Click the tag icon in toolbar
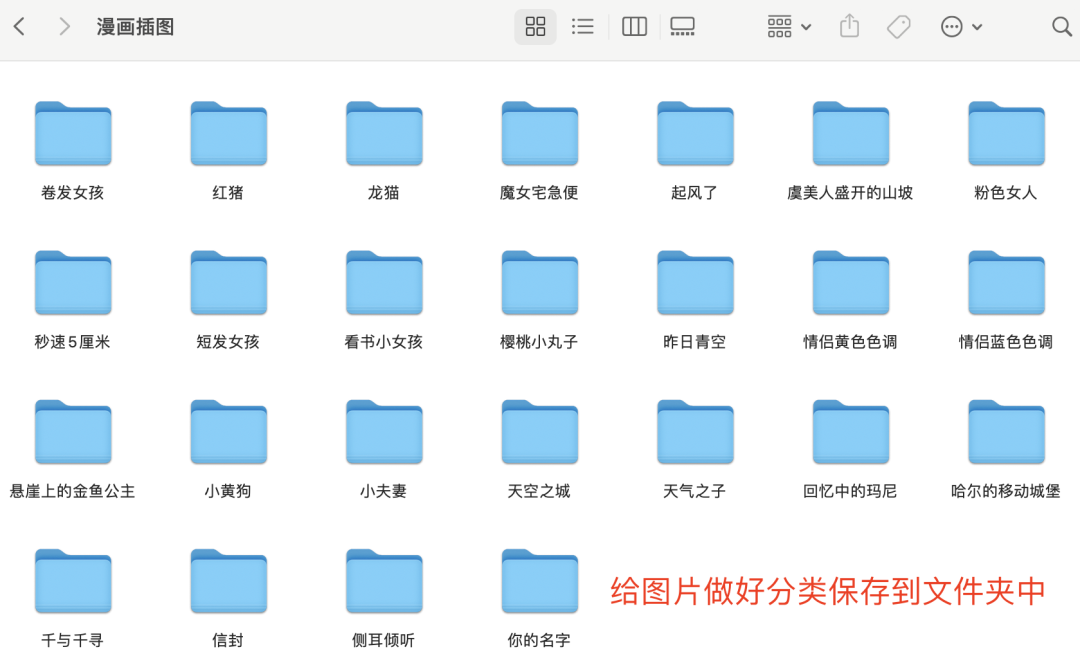1080x665 pixels. pos(898,27)
